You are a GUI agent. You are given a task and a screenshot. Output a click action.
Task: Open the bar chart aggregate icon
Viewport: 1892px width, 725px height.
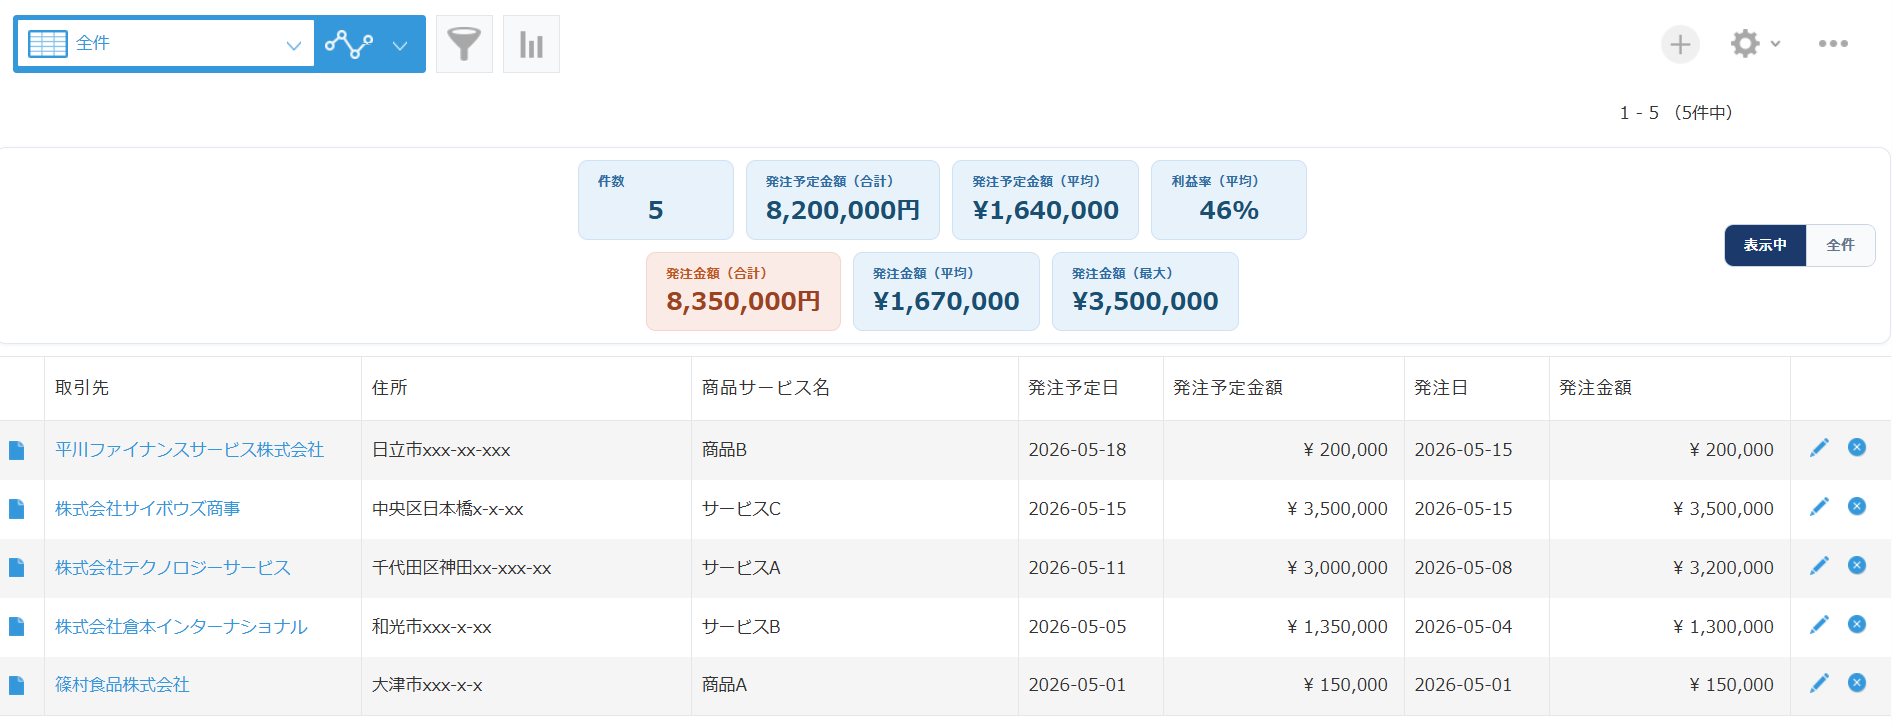[x=531, y=44]
